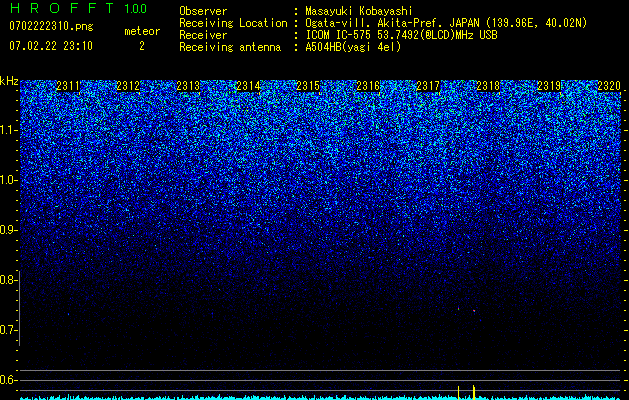Viewport: 629px width, 400px height.
Task: Click the Observer name Masayuki Kobayashi
Action: (359, 12)
